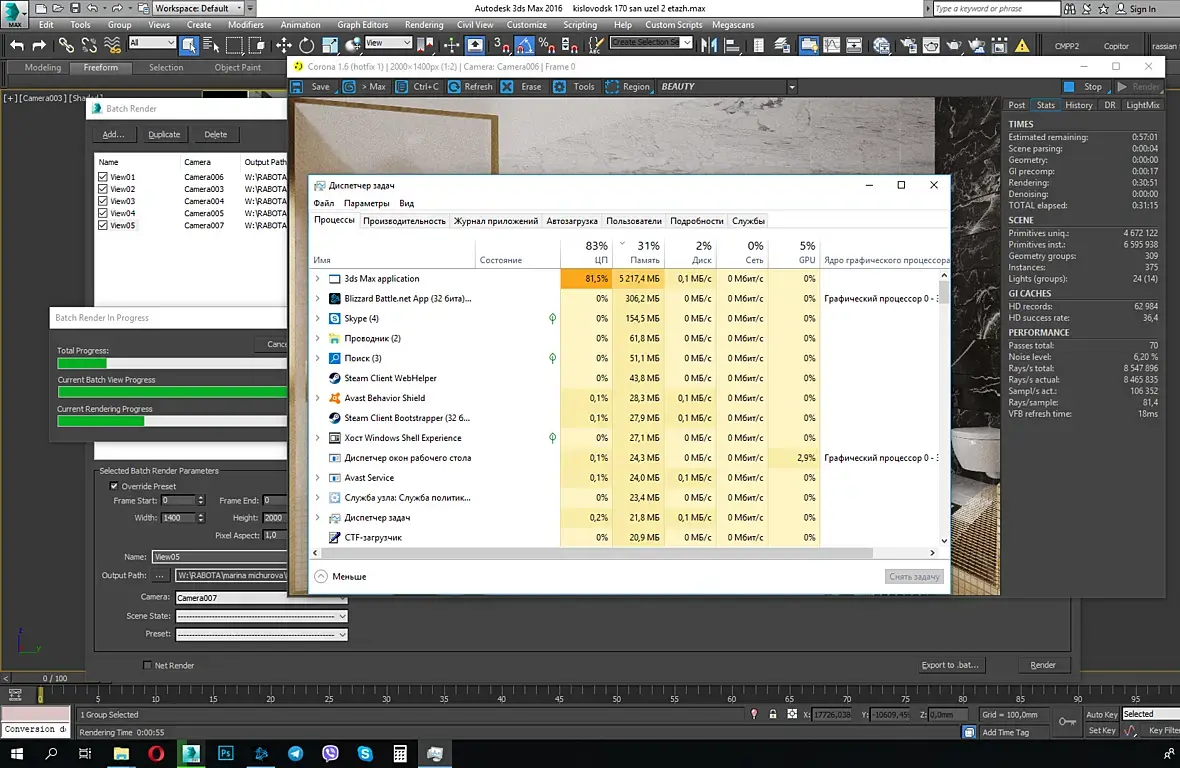The image size is (1180, 768).
Task: Toggle the Percent Snap tool
Action: (x=547, y=46)
